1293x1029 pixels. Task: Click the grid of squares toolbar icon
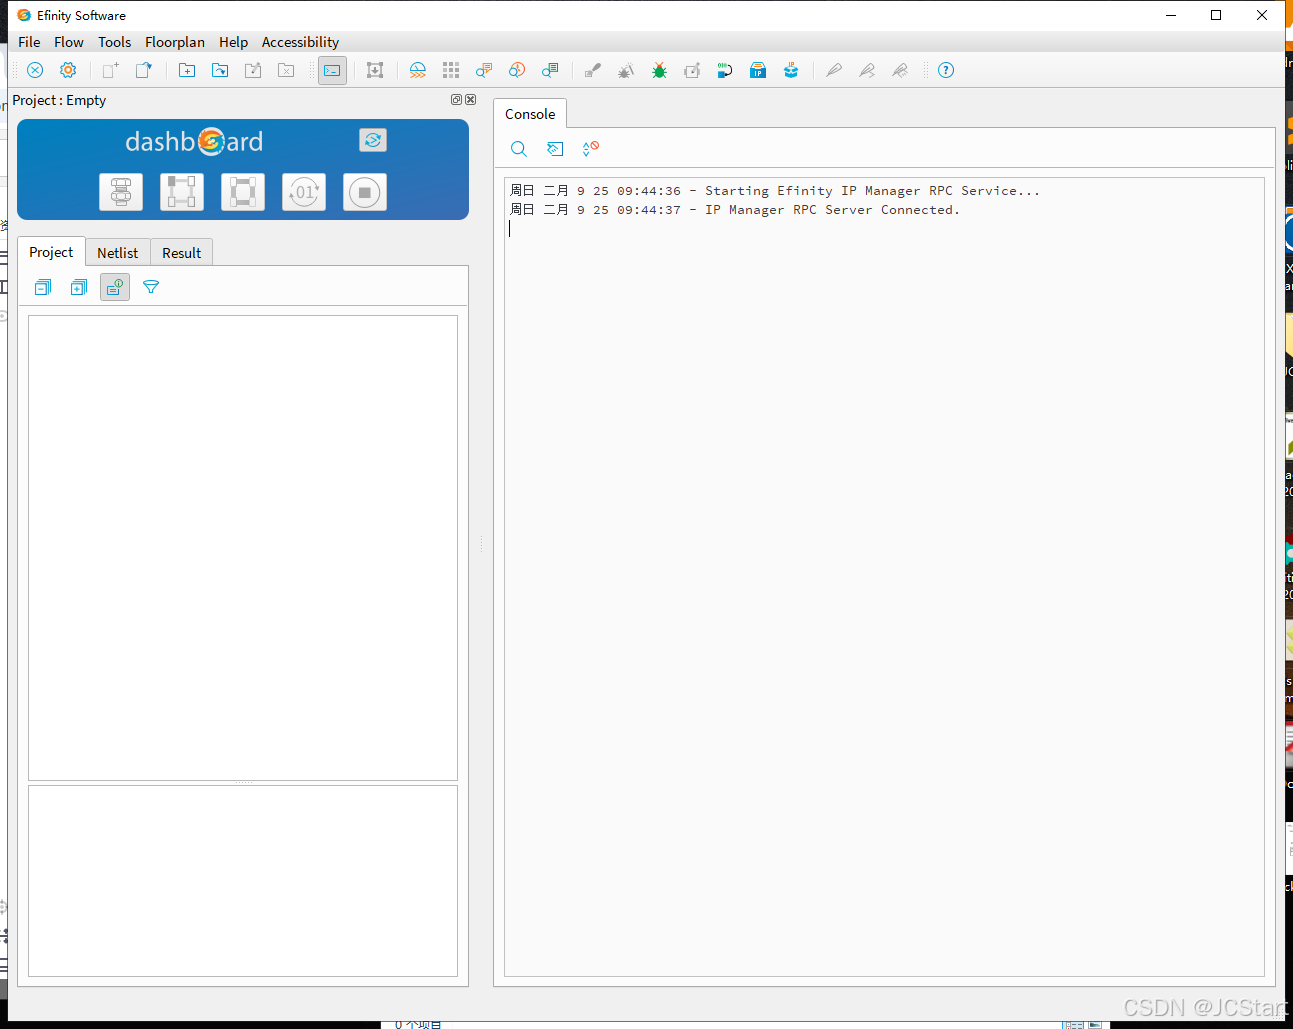coord(451,70)
